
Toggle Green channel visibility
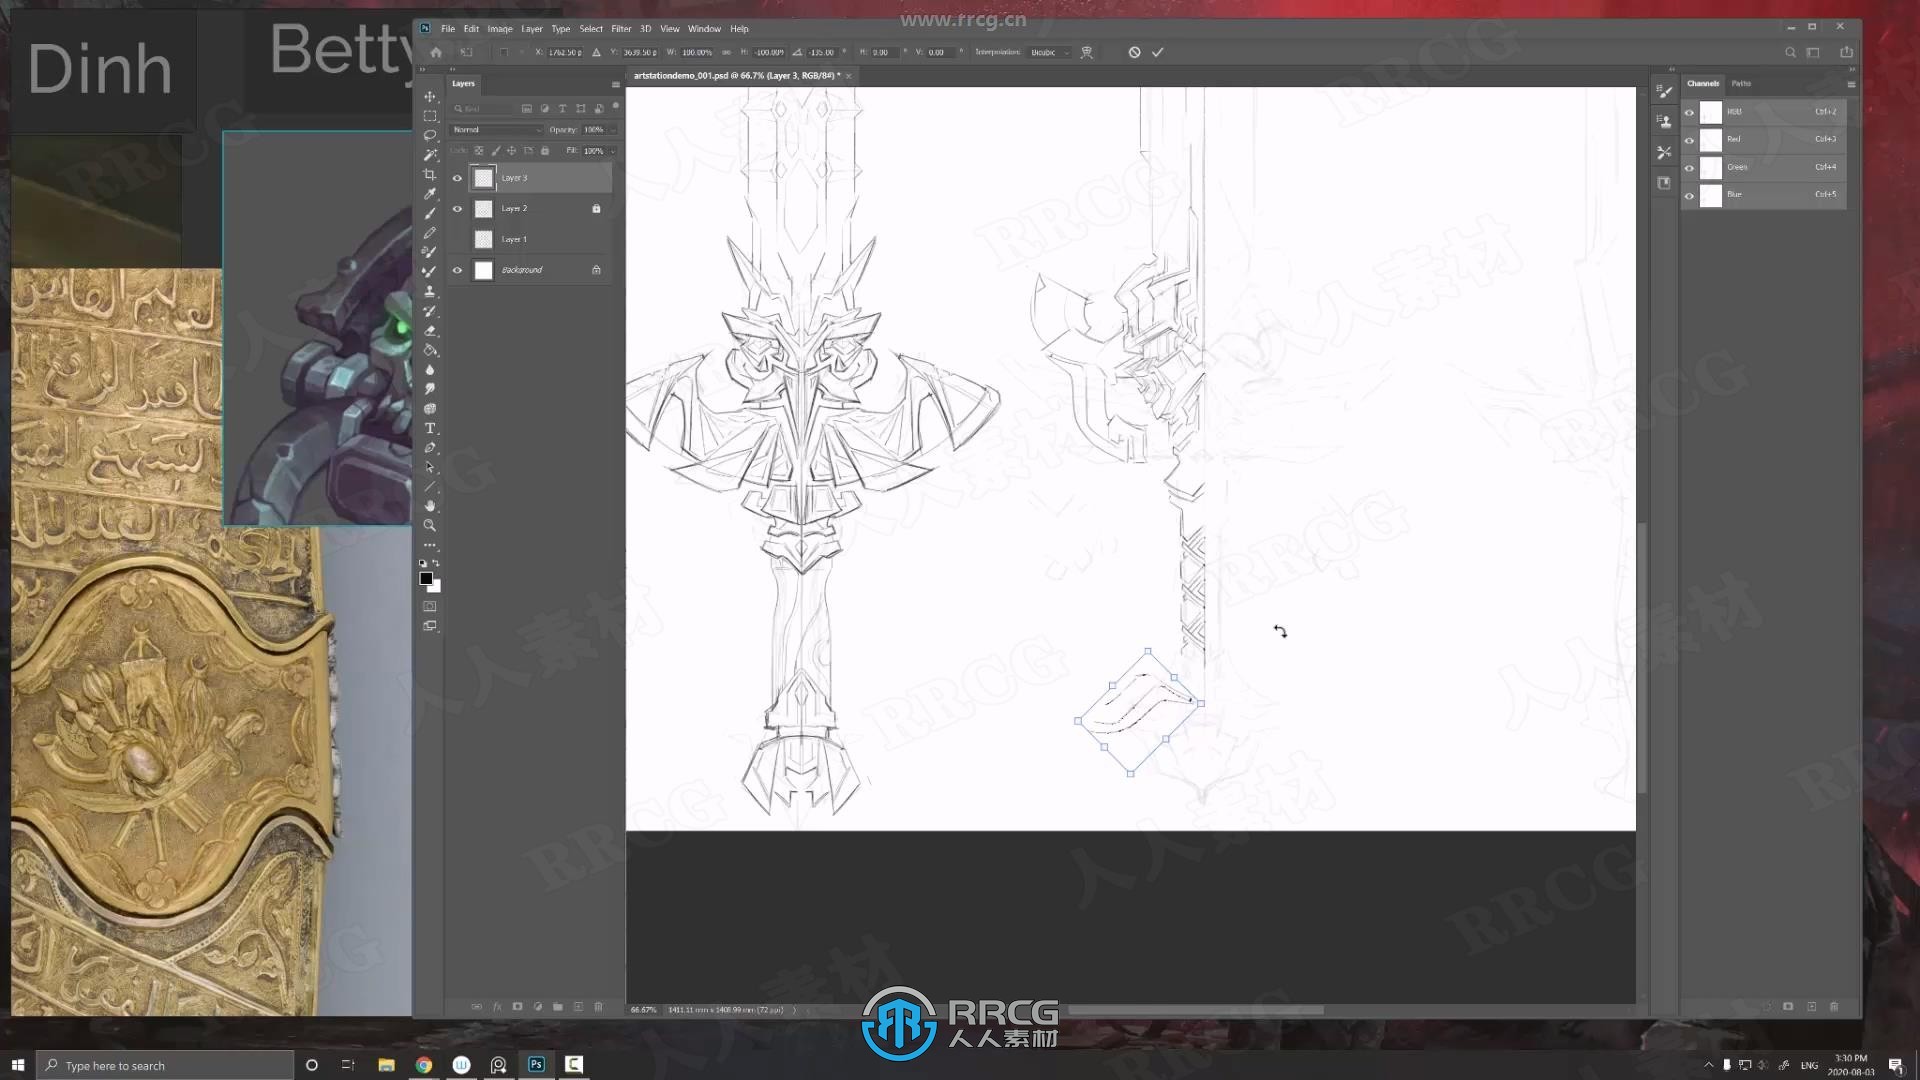click(1690, 168)
